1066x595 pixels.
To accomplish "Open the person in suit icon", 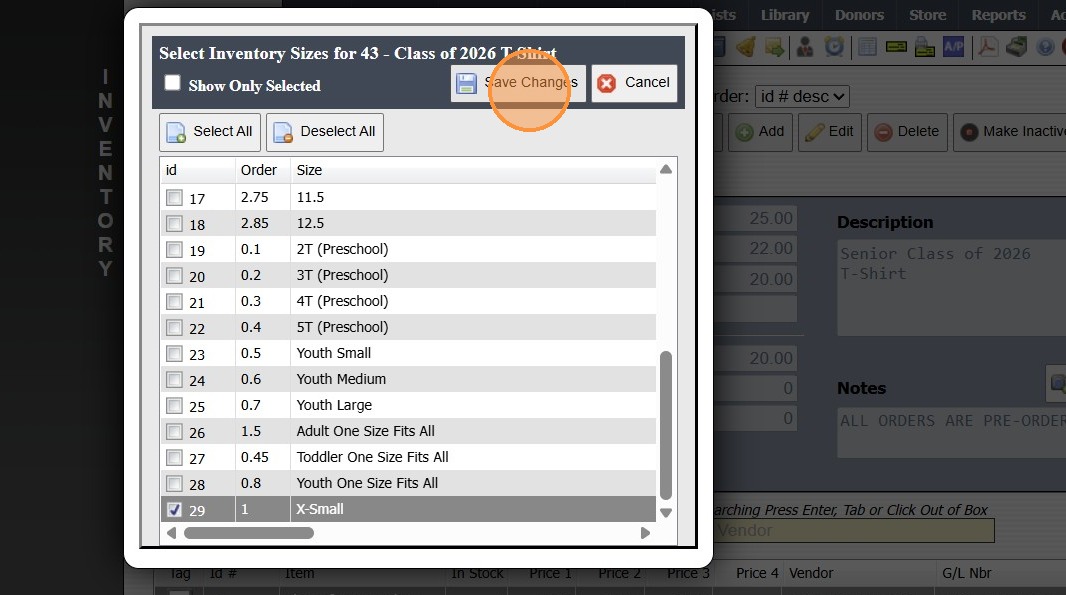I will point(805,47).
